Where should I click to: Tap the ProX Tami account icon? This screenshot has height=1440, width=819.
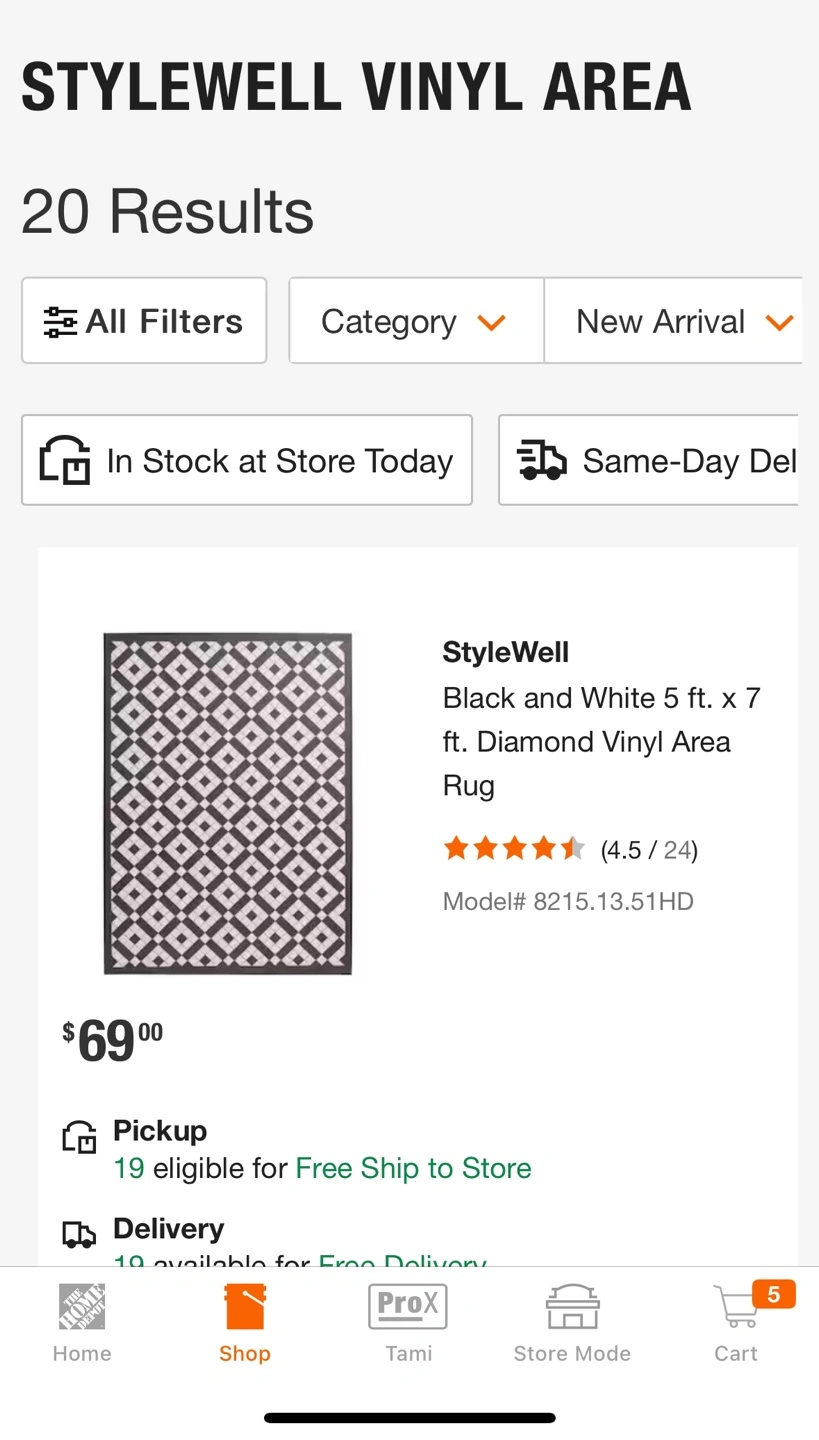408,1306
